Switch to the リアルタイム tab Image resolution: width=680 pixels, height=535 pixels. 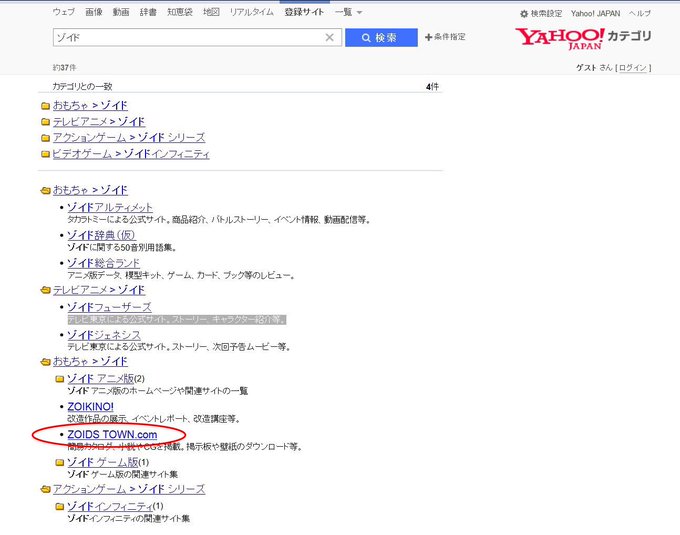[x=252, y=12]
